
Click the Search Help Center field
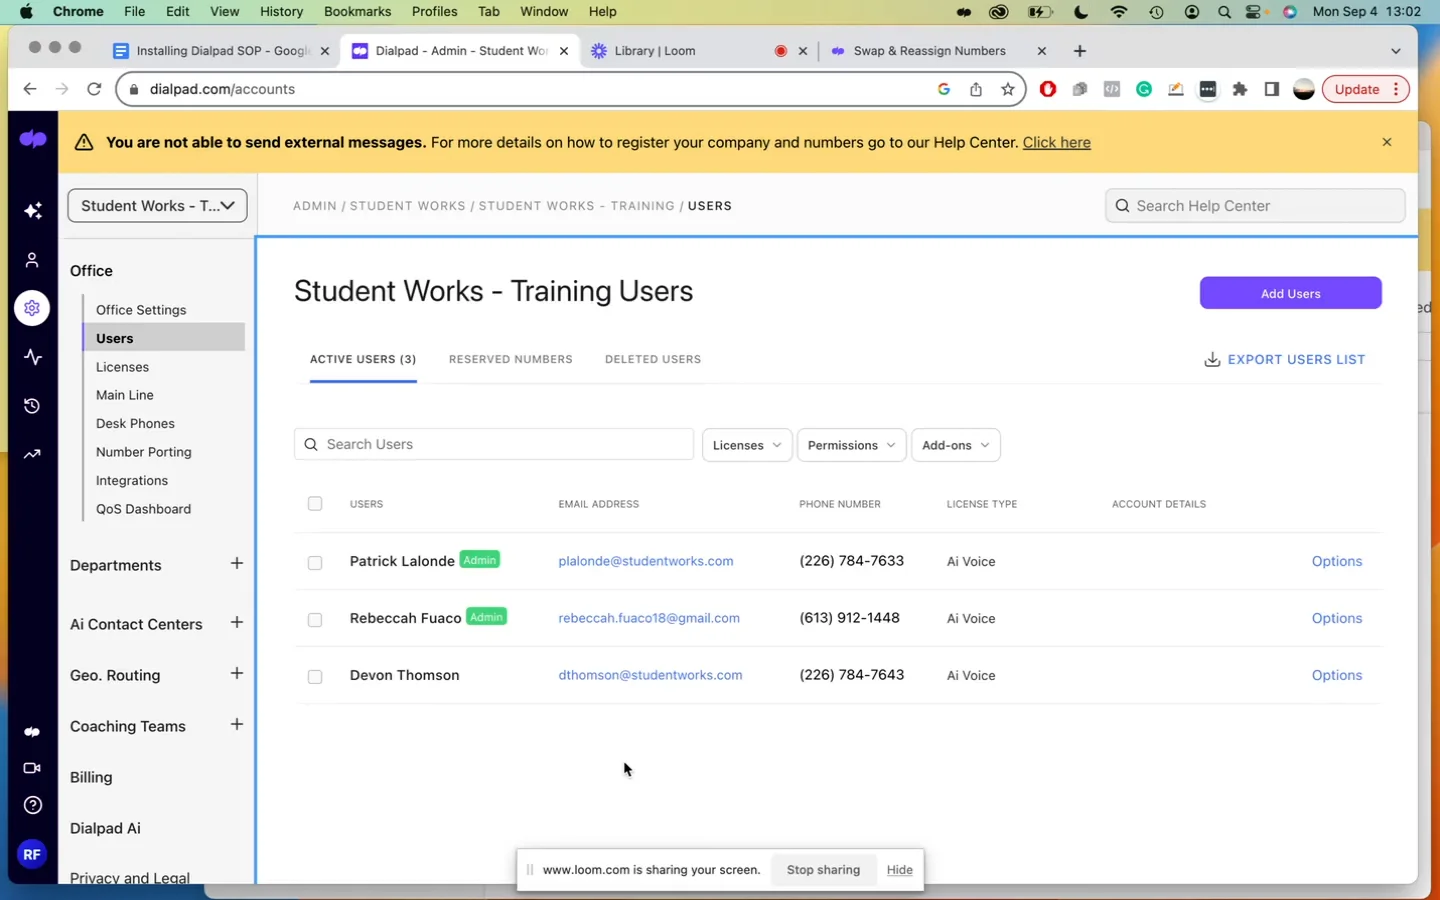coord(1255,206)
